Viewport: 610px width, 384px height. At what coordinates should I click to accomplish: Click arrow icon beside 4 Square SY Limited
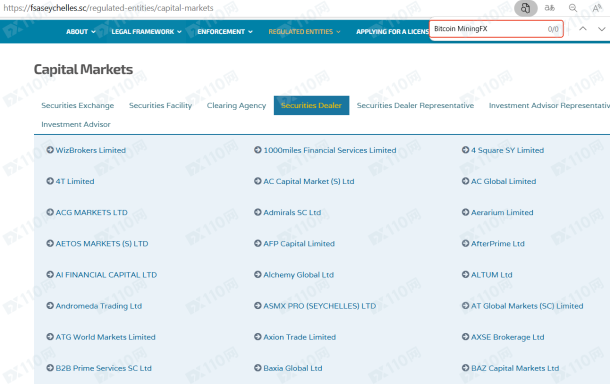[465, 150]
